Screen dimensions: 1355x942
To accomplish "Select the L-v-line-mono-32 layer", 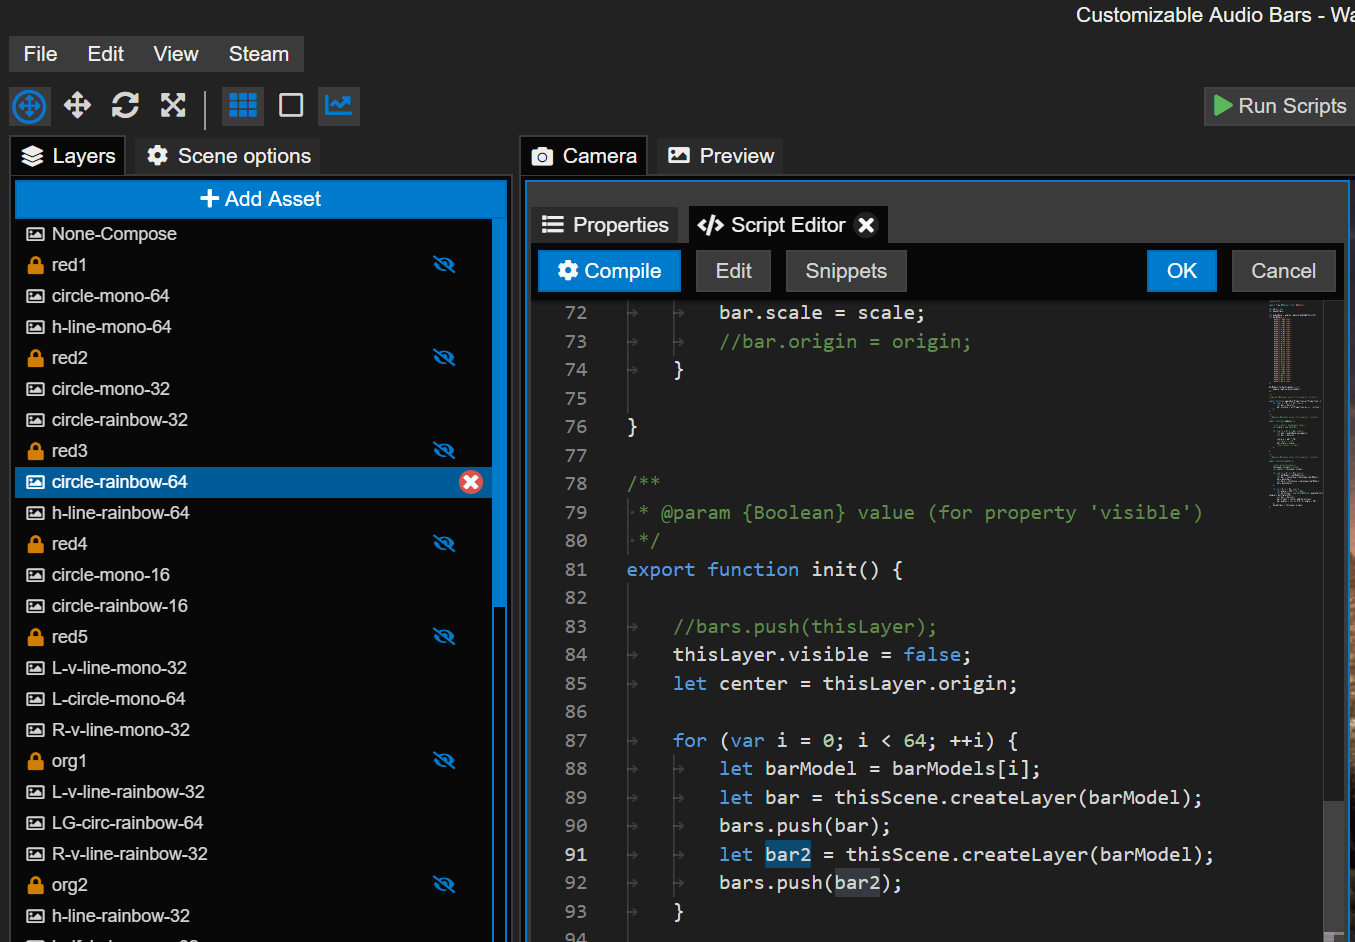I will [x=254, y=668].
